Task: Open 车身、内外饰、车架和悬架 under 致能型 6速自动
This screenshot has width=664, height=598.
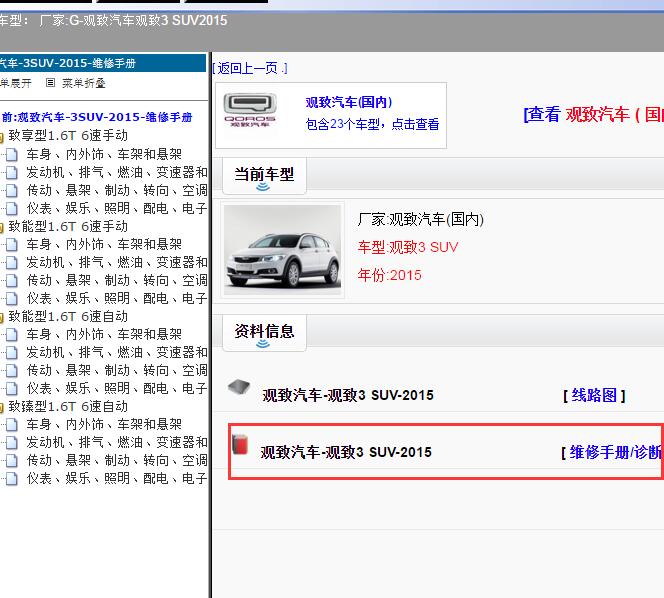Action: pos(104,335)
